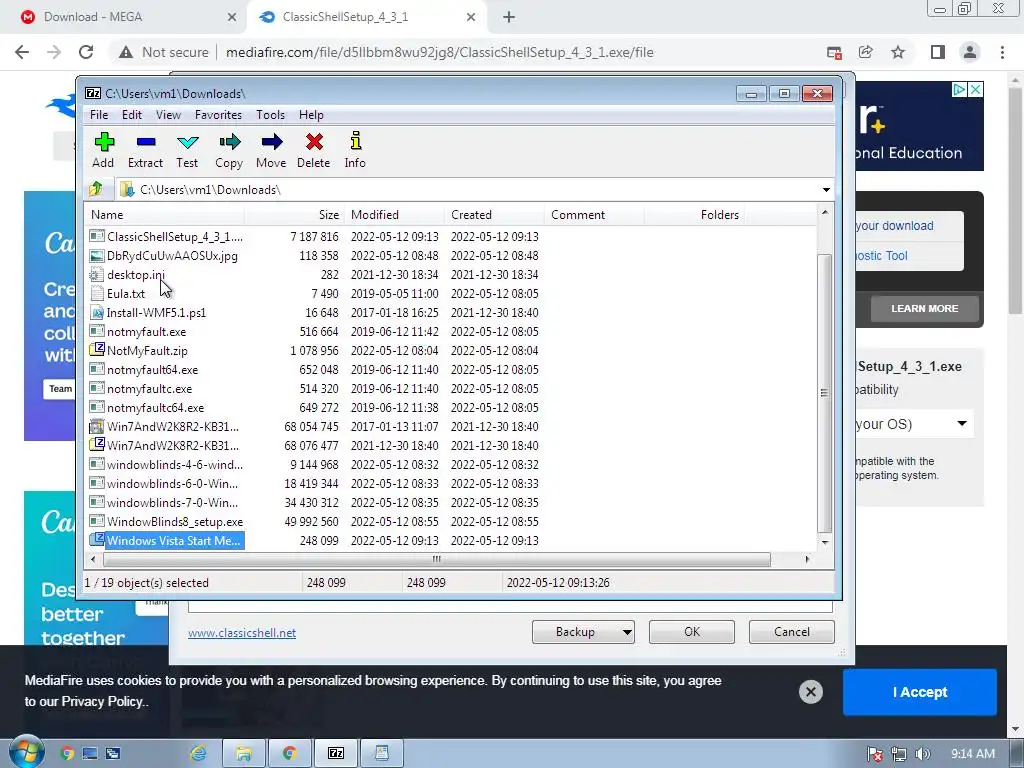Go up one folder level icon

[96, 189]
